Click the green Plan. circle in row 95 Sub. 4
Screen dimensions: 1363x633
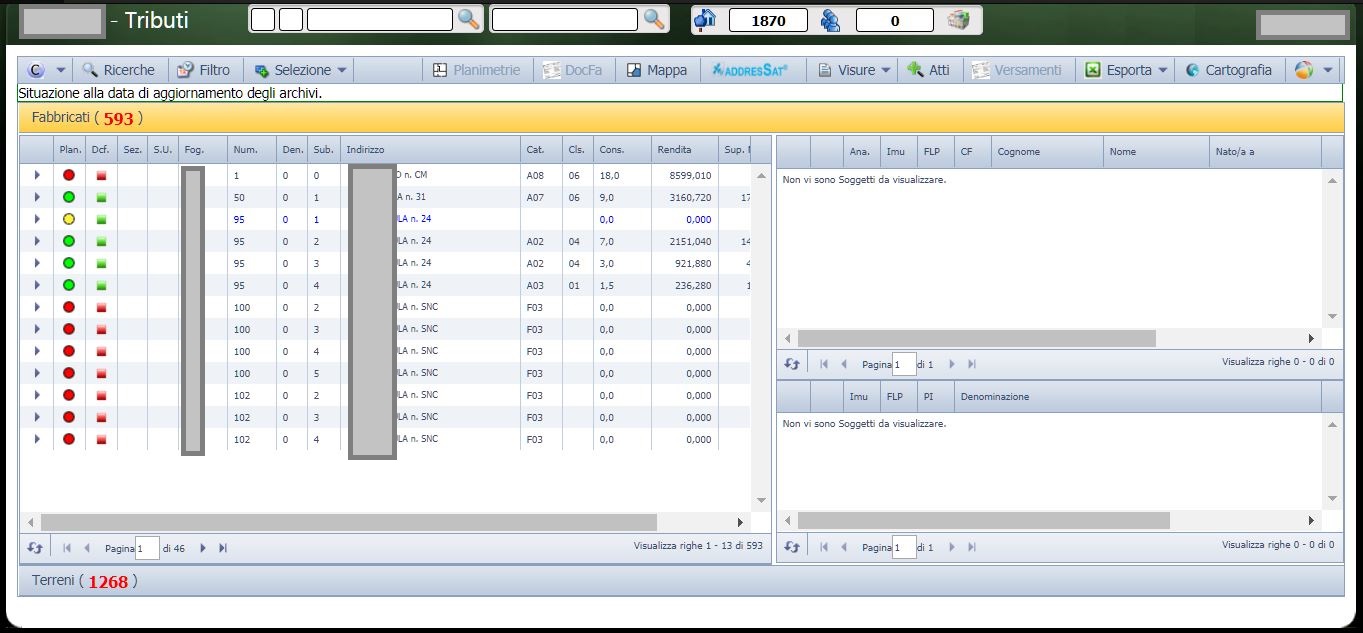[69, 285]
